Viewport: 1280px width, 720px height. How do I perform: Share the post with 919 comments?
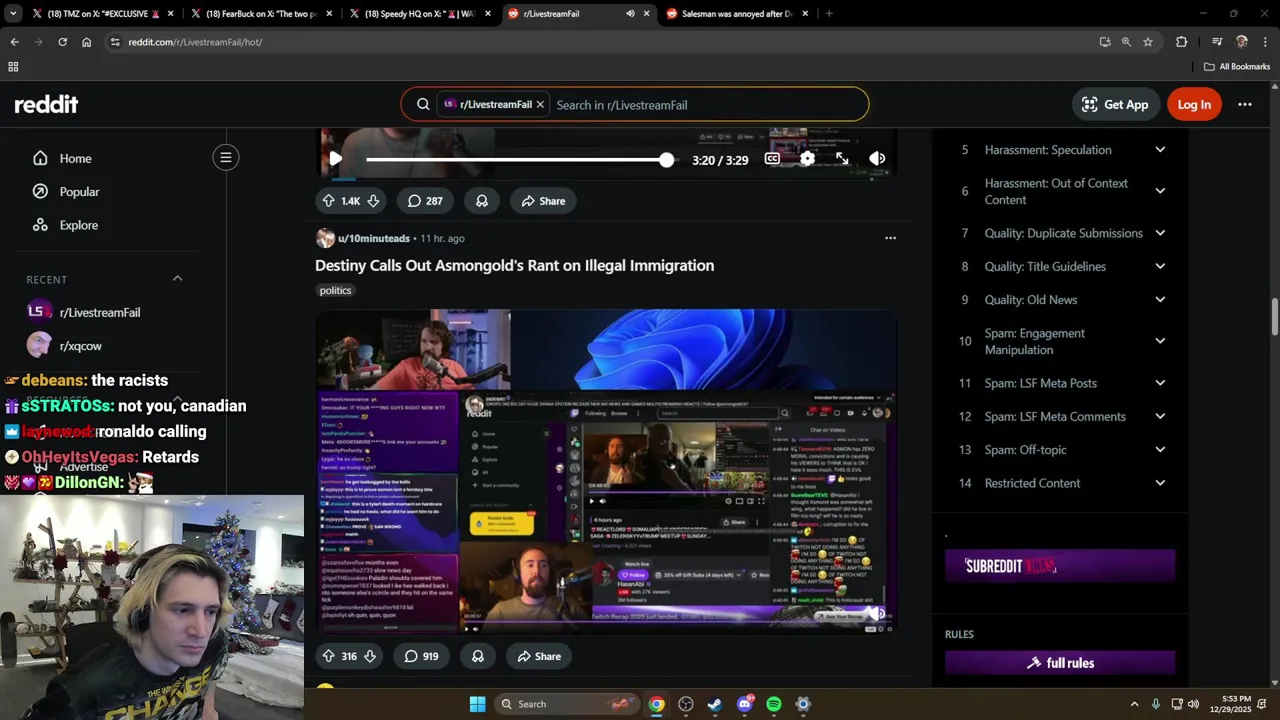(x=539, y=656)
